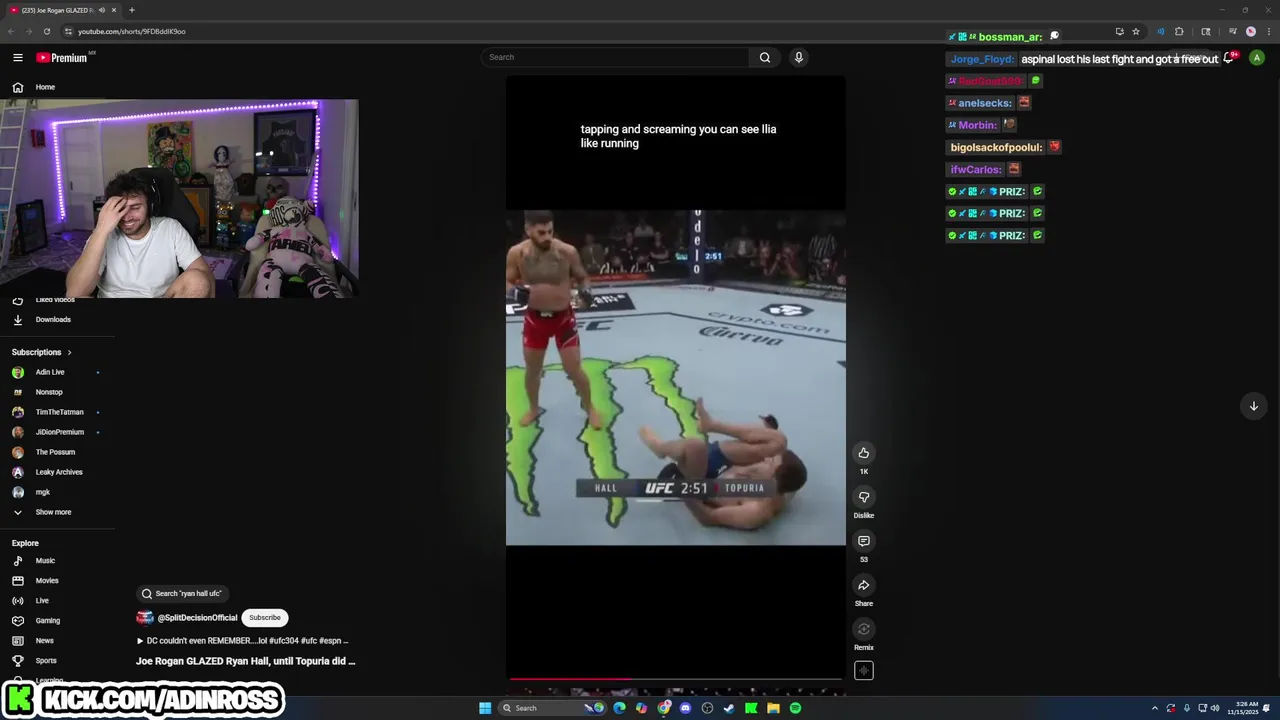Open the Windows Start menu
Image resolution: width=1280 pixels, height=720 pixels.
(485, 708)
